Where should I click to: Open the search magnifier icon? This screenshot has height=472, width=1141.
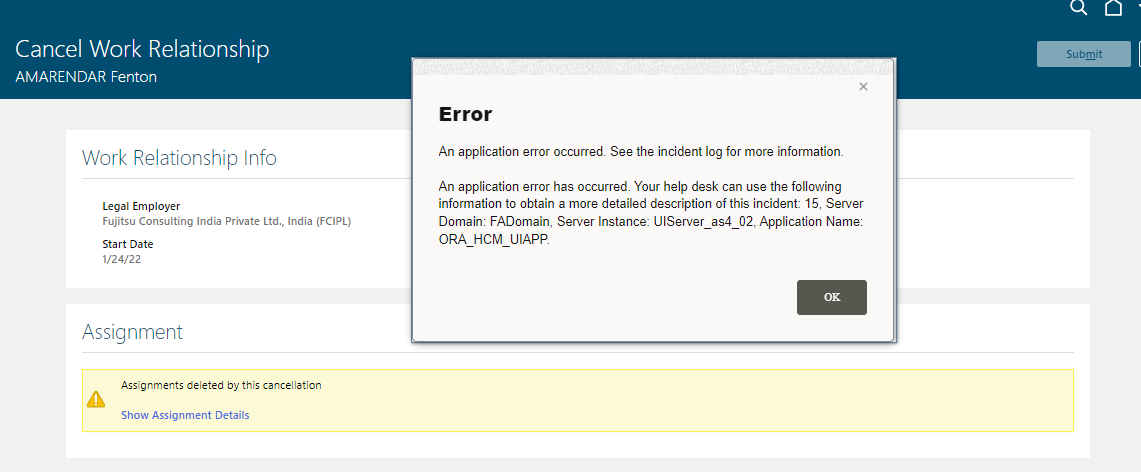coord(1078,8)
